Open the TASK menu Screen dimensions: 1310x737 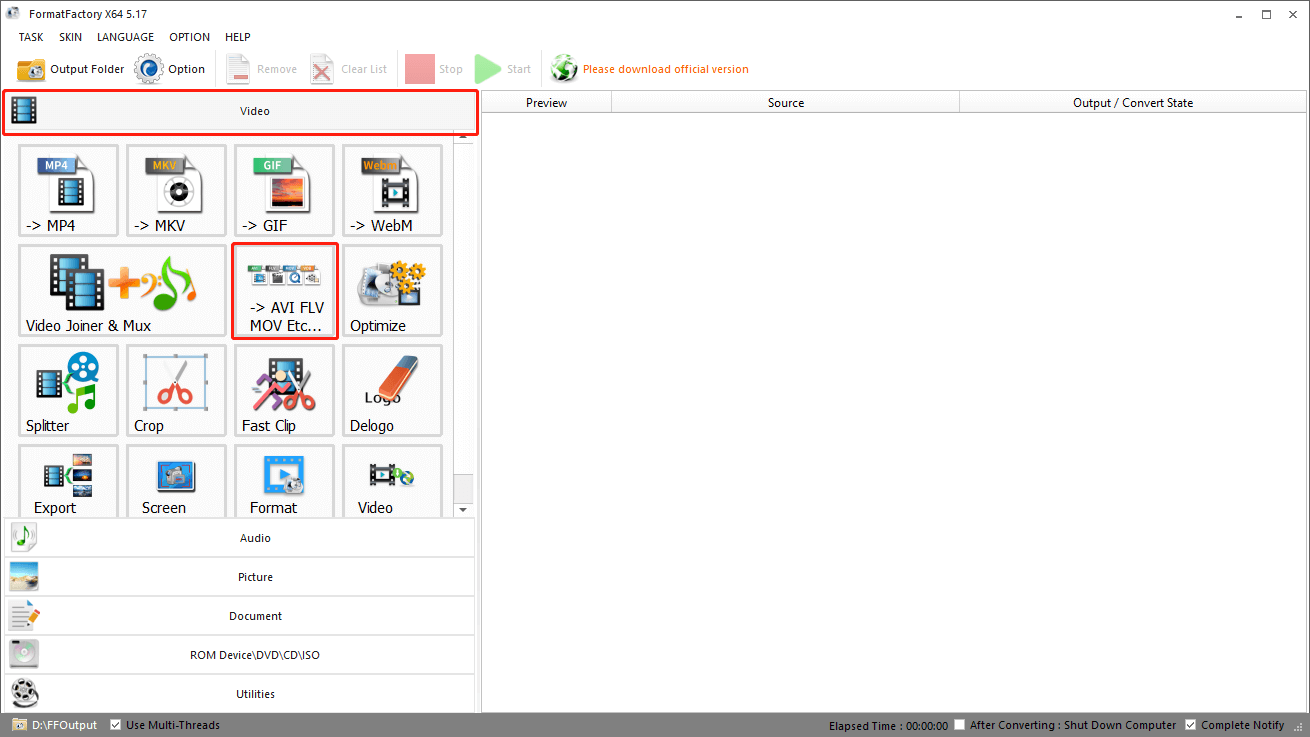[31, 37]
